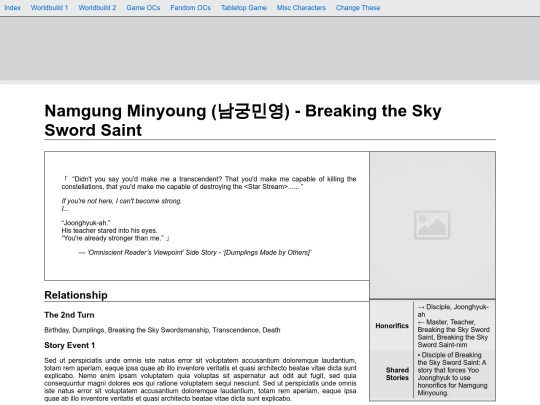Click the Birthday, Dumplings keywords line
540x405 pixels.
point(162,330)
